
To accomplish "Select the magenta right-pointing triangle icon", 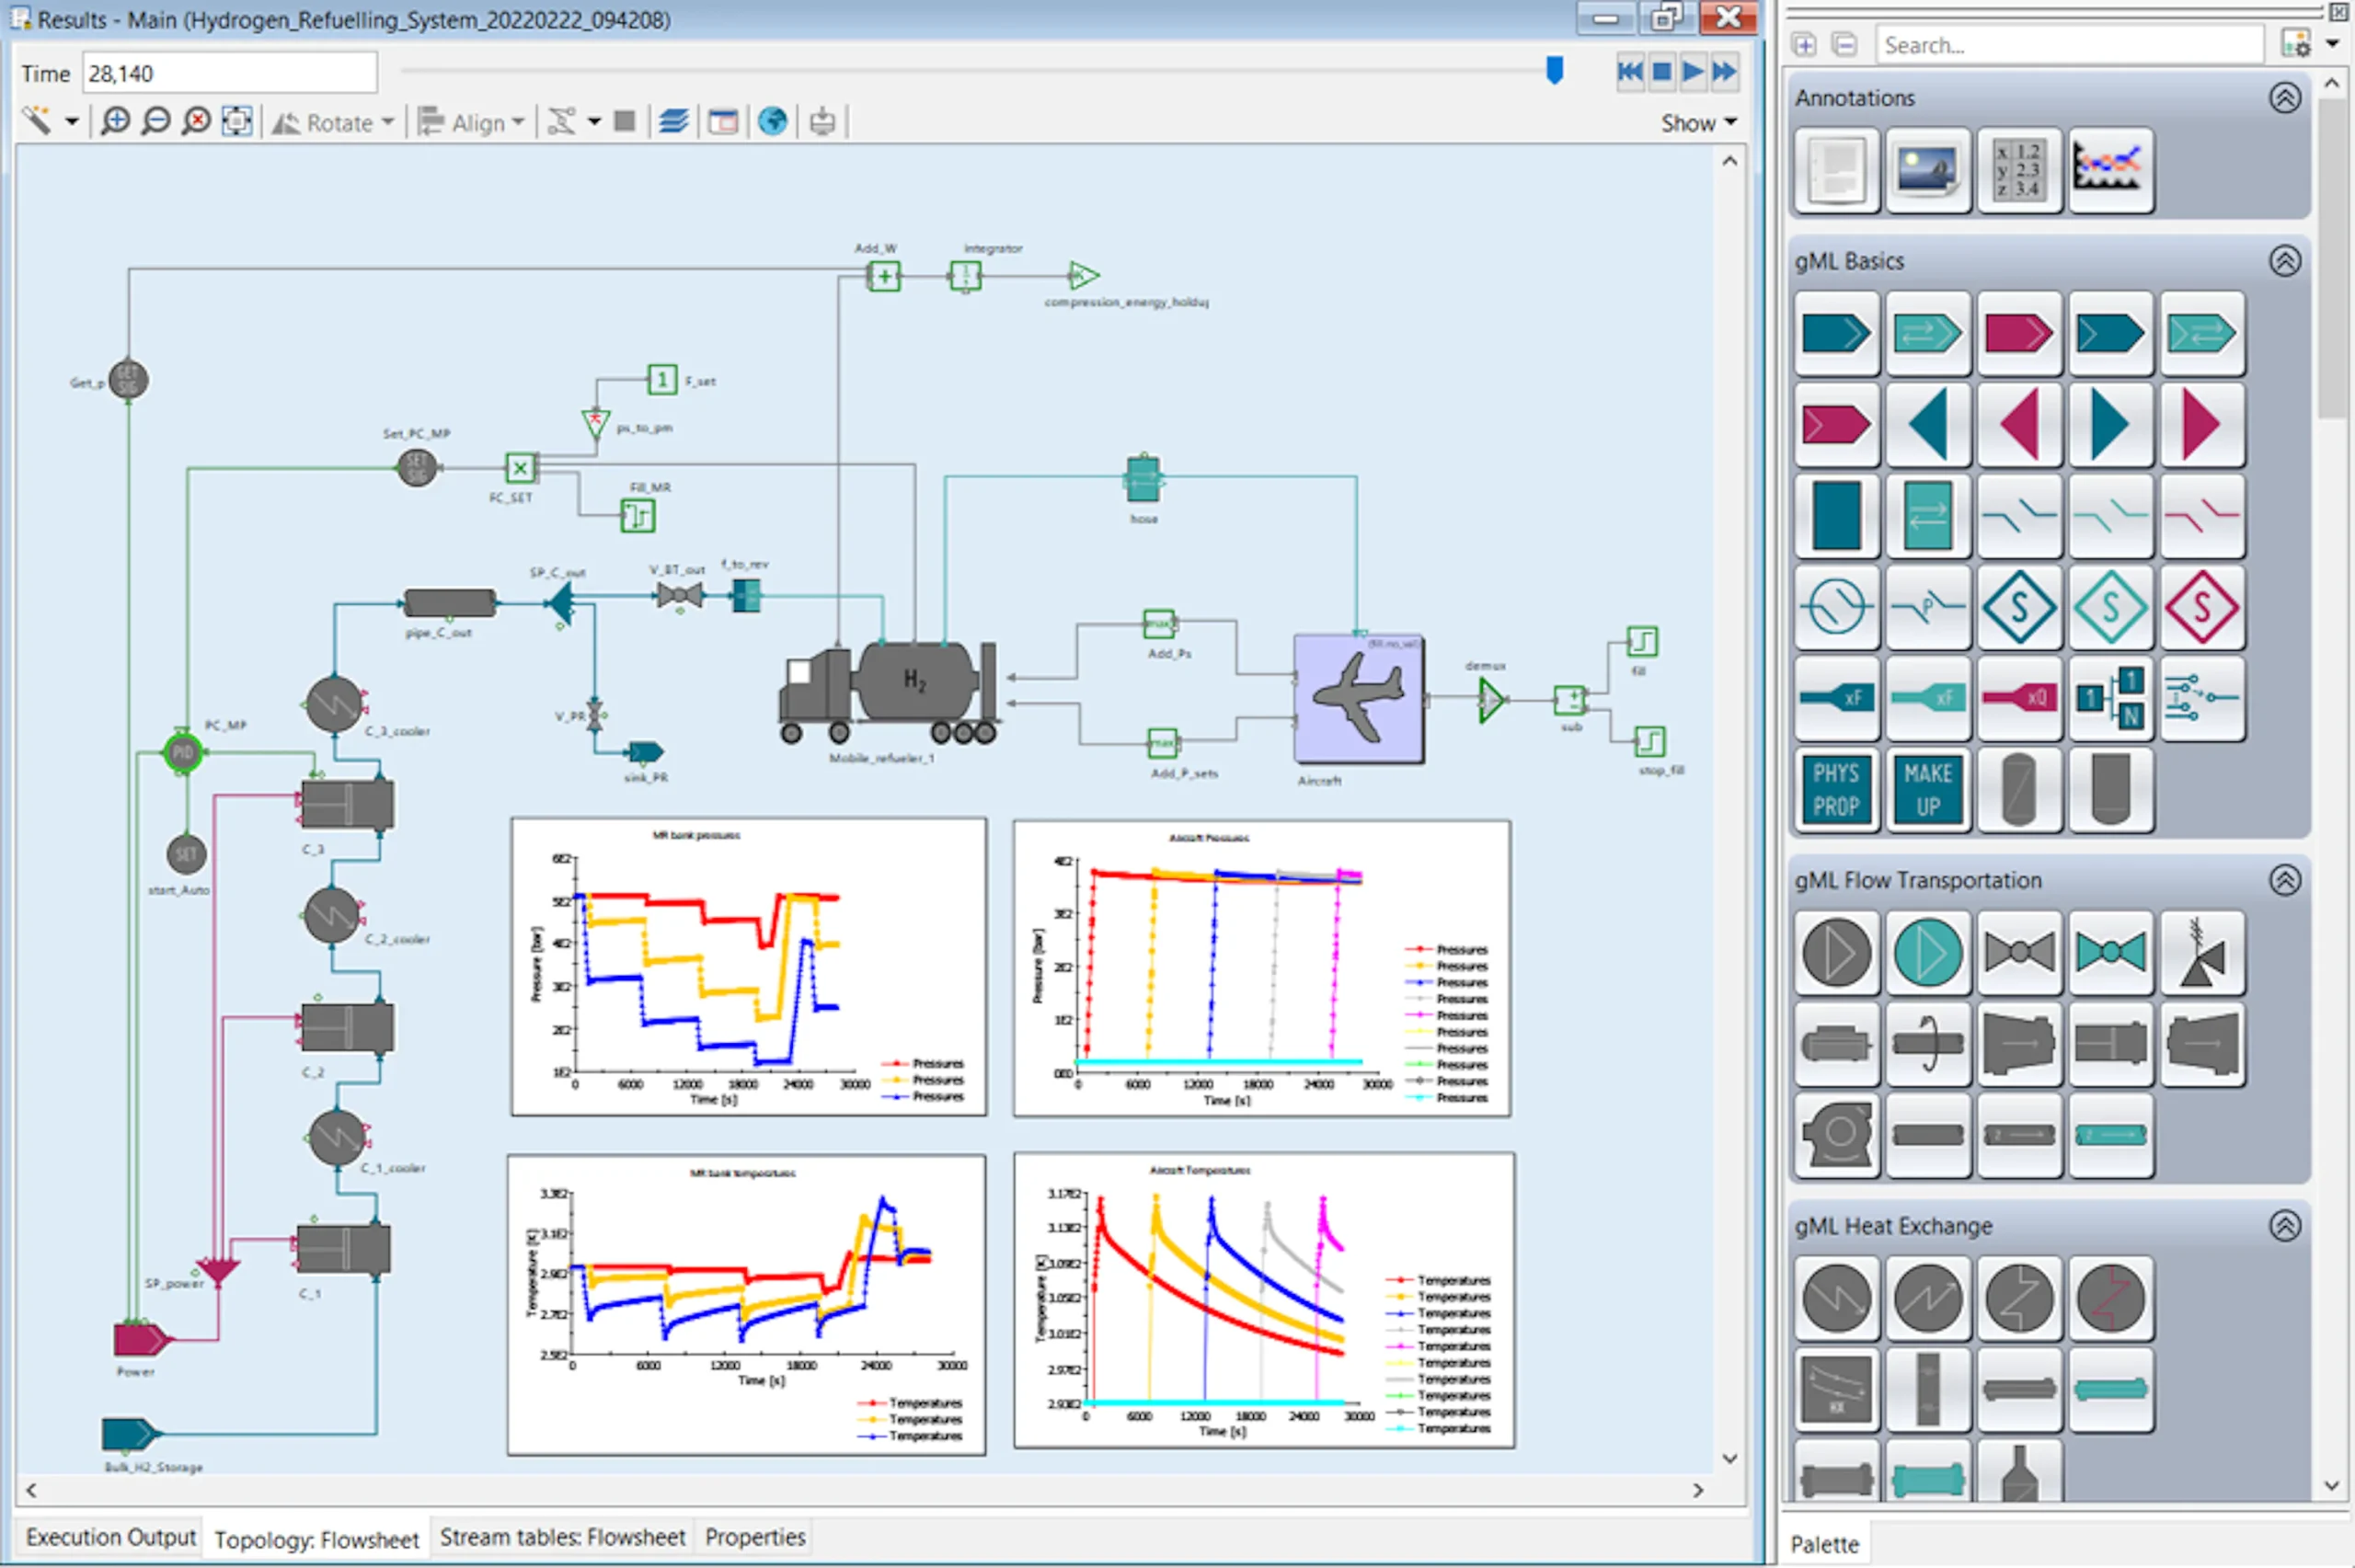I will 2202,425.
